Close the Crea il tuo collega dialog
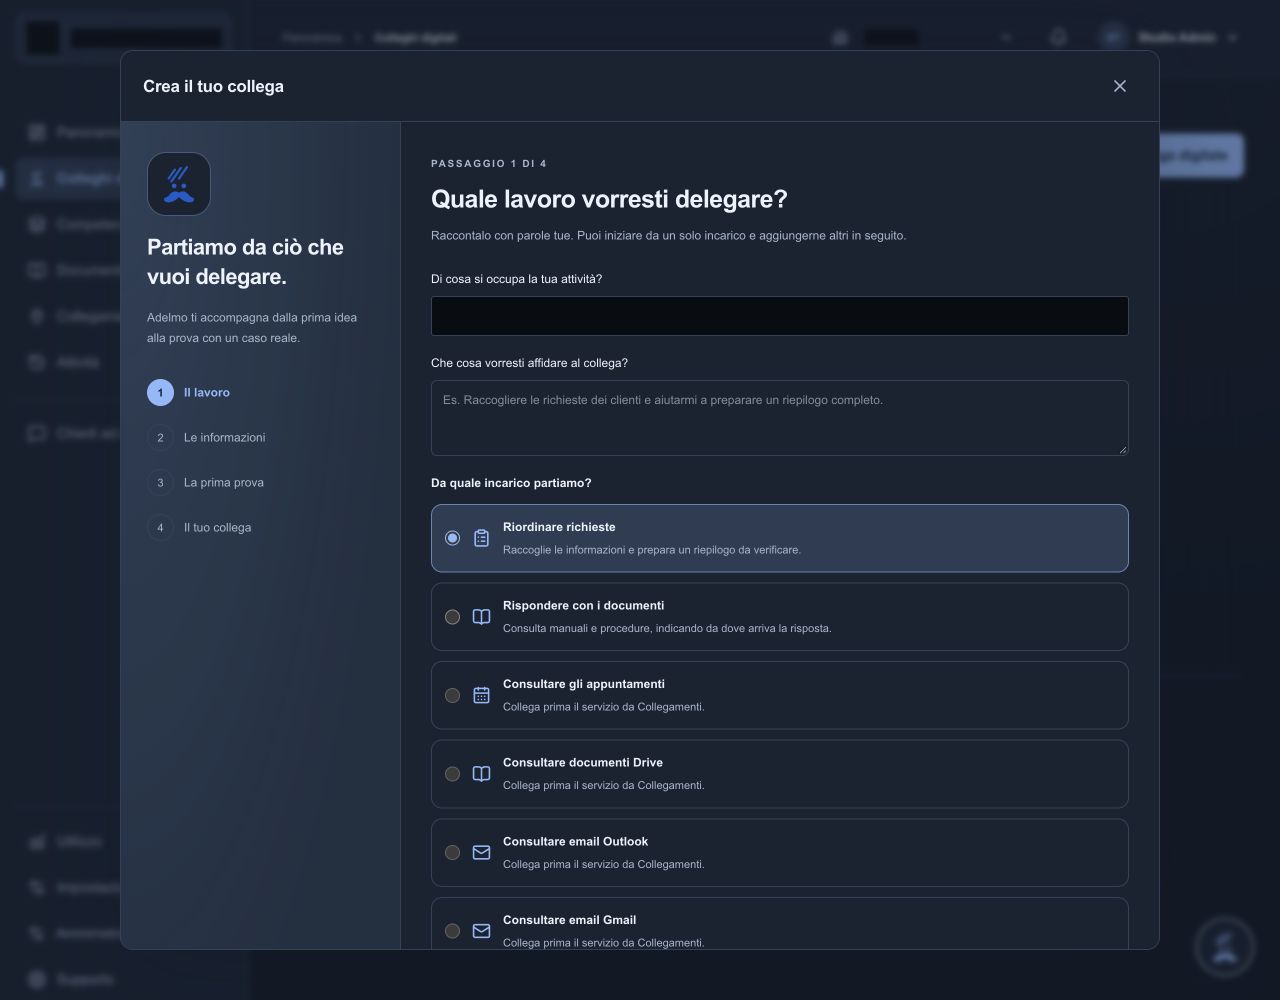Image resolution: width=1280 pixels, height=1000 pixels. click(x=1120, y=86)
